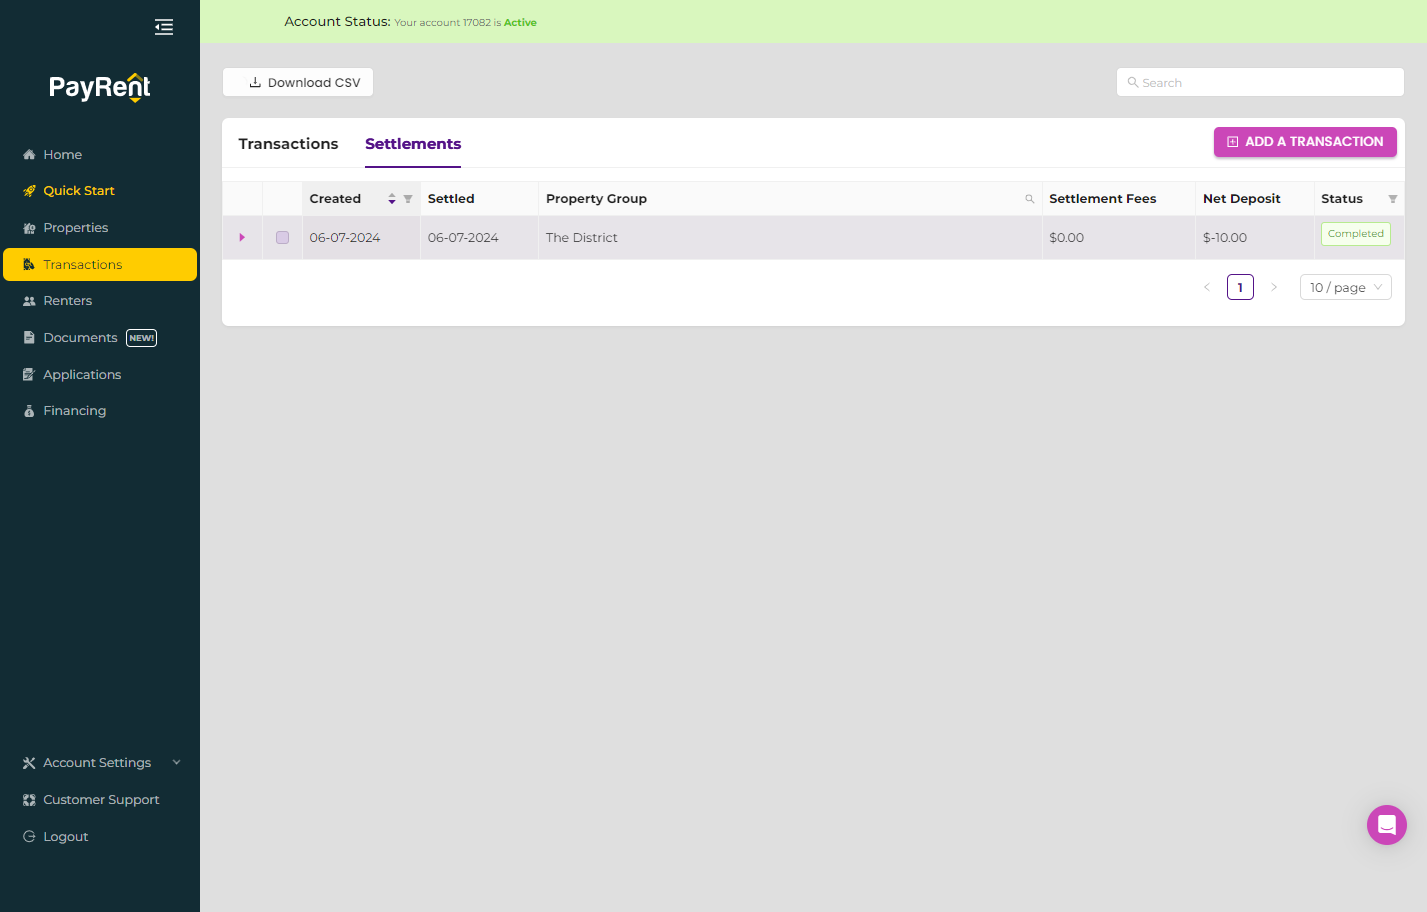Sort by Created date arrows
This screenshot has width=1427, height=912.
392,199
